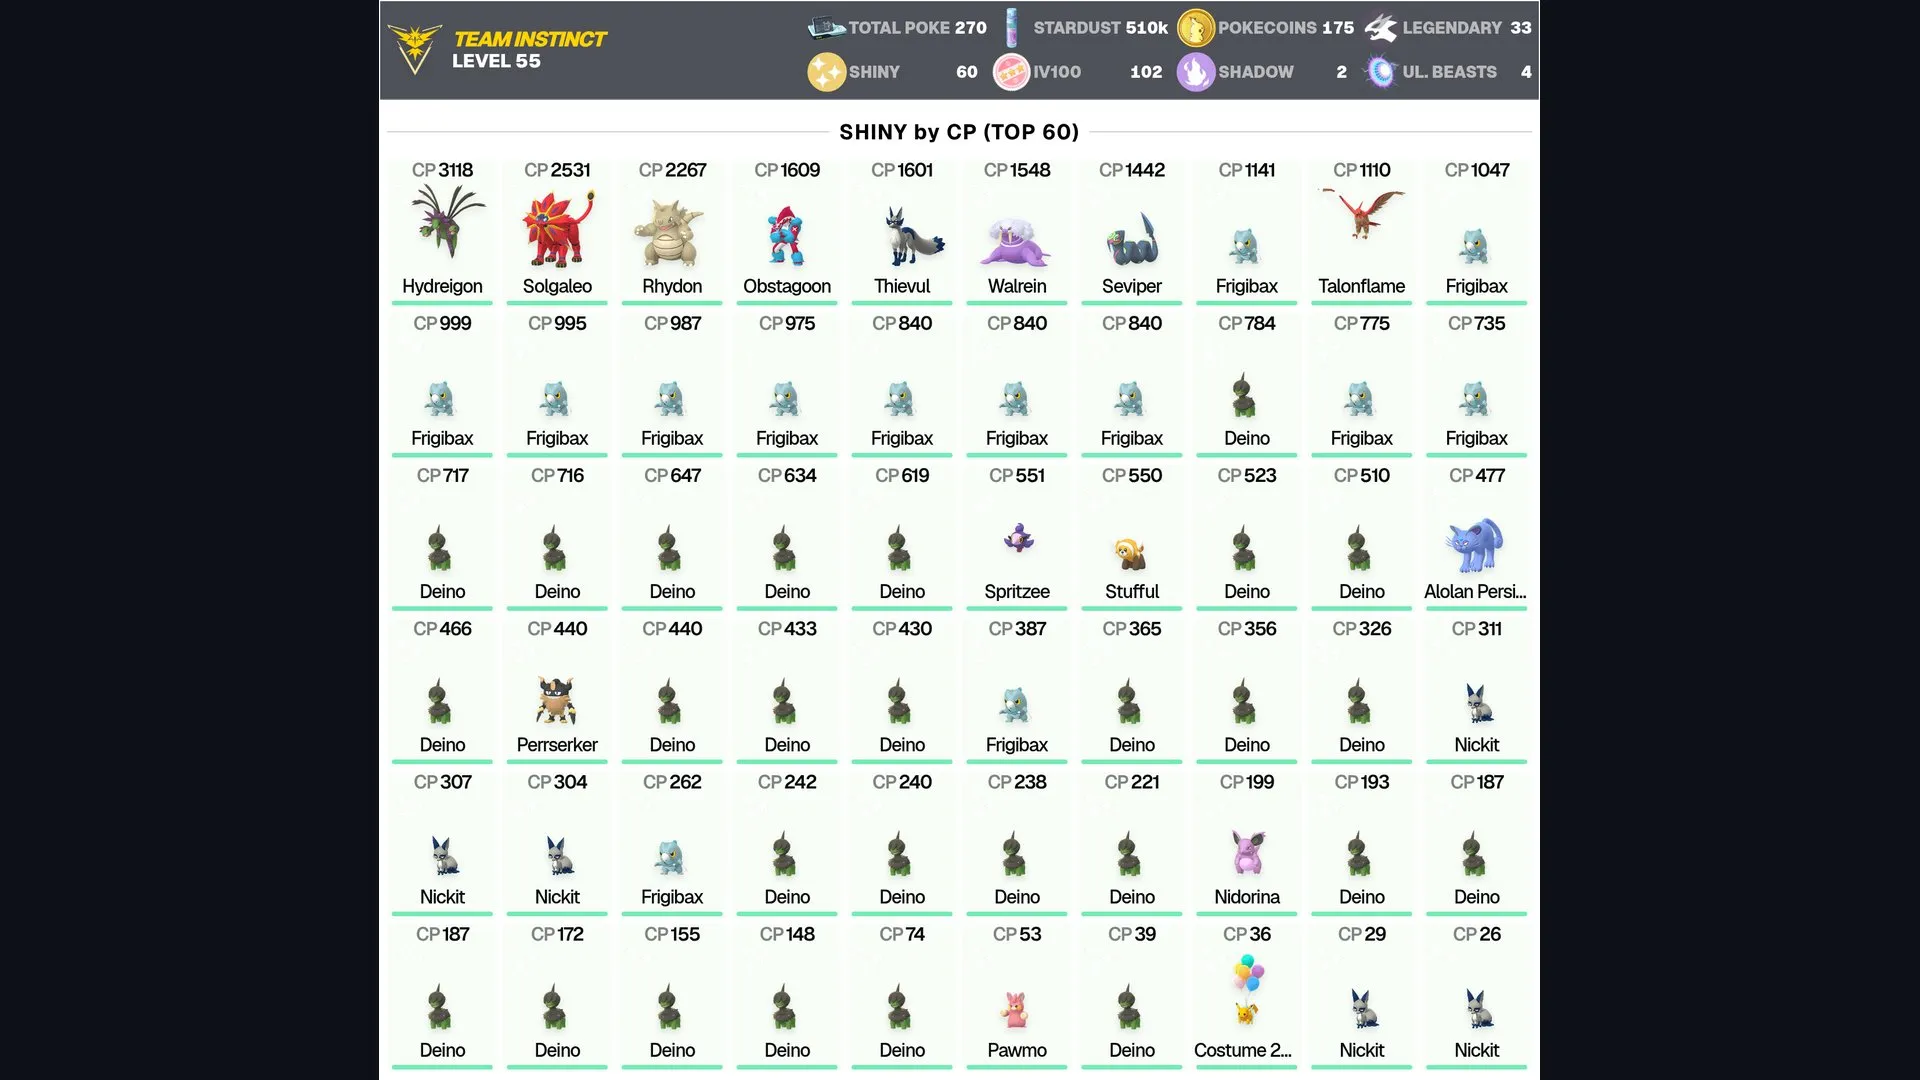Click the IV100 badge icon
This screenshot has height=1080, width=1920.
click(1011, 72)
